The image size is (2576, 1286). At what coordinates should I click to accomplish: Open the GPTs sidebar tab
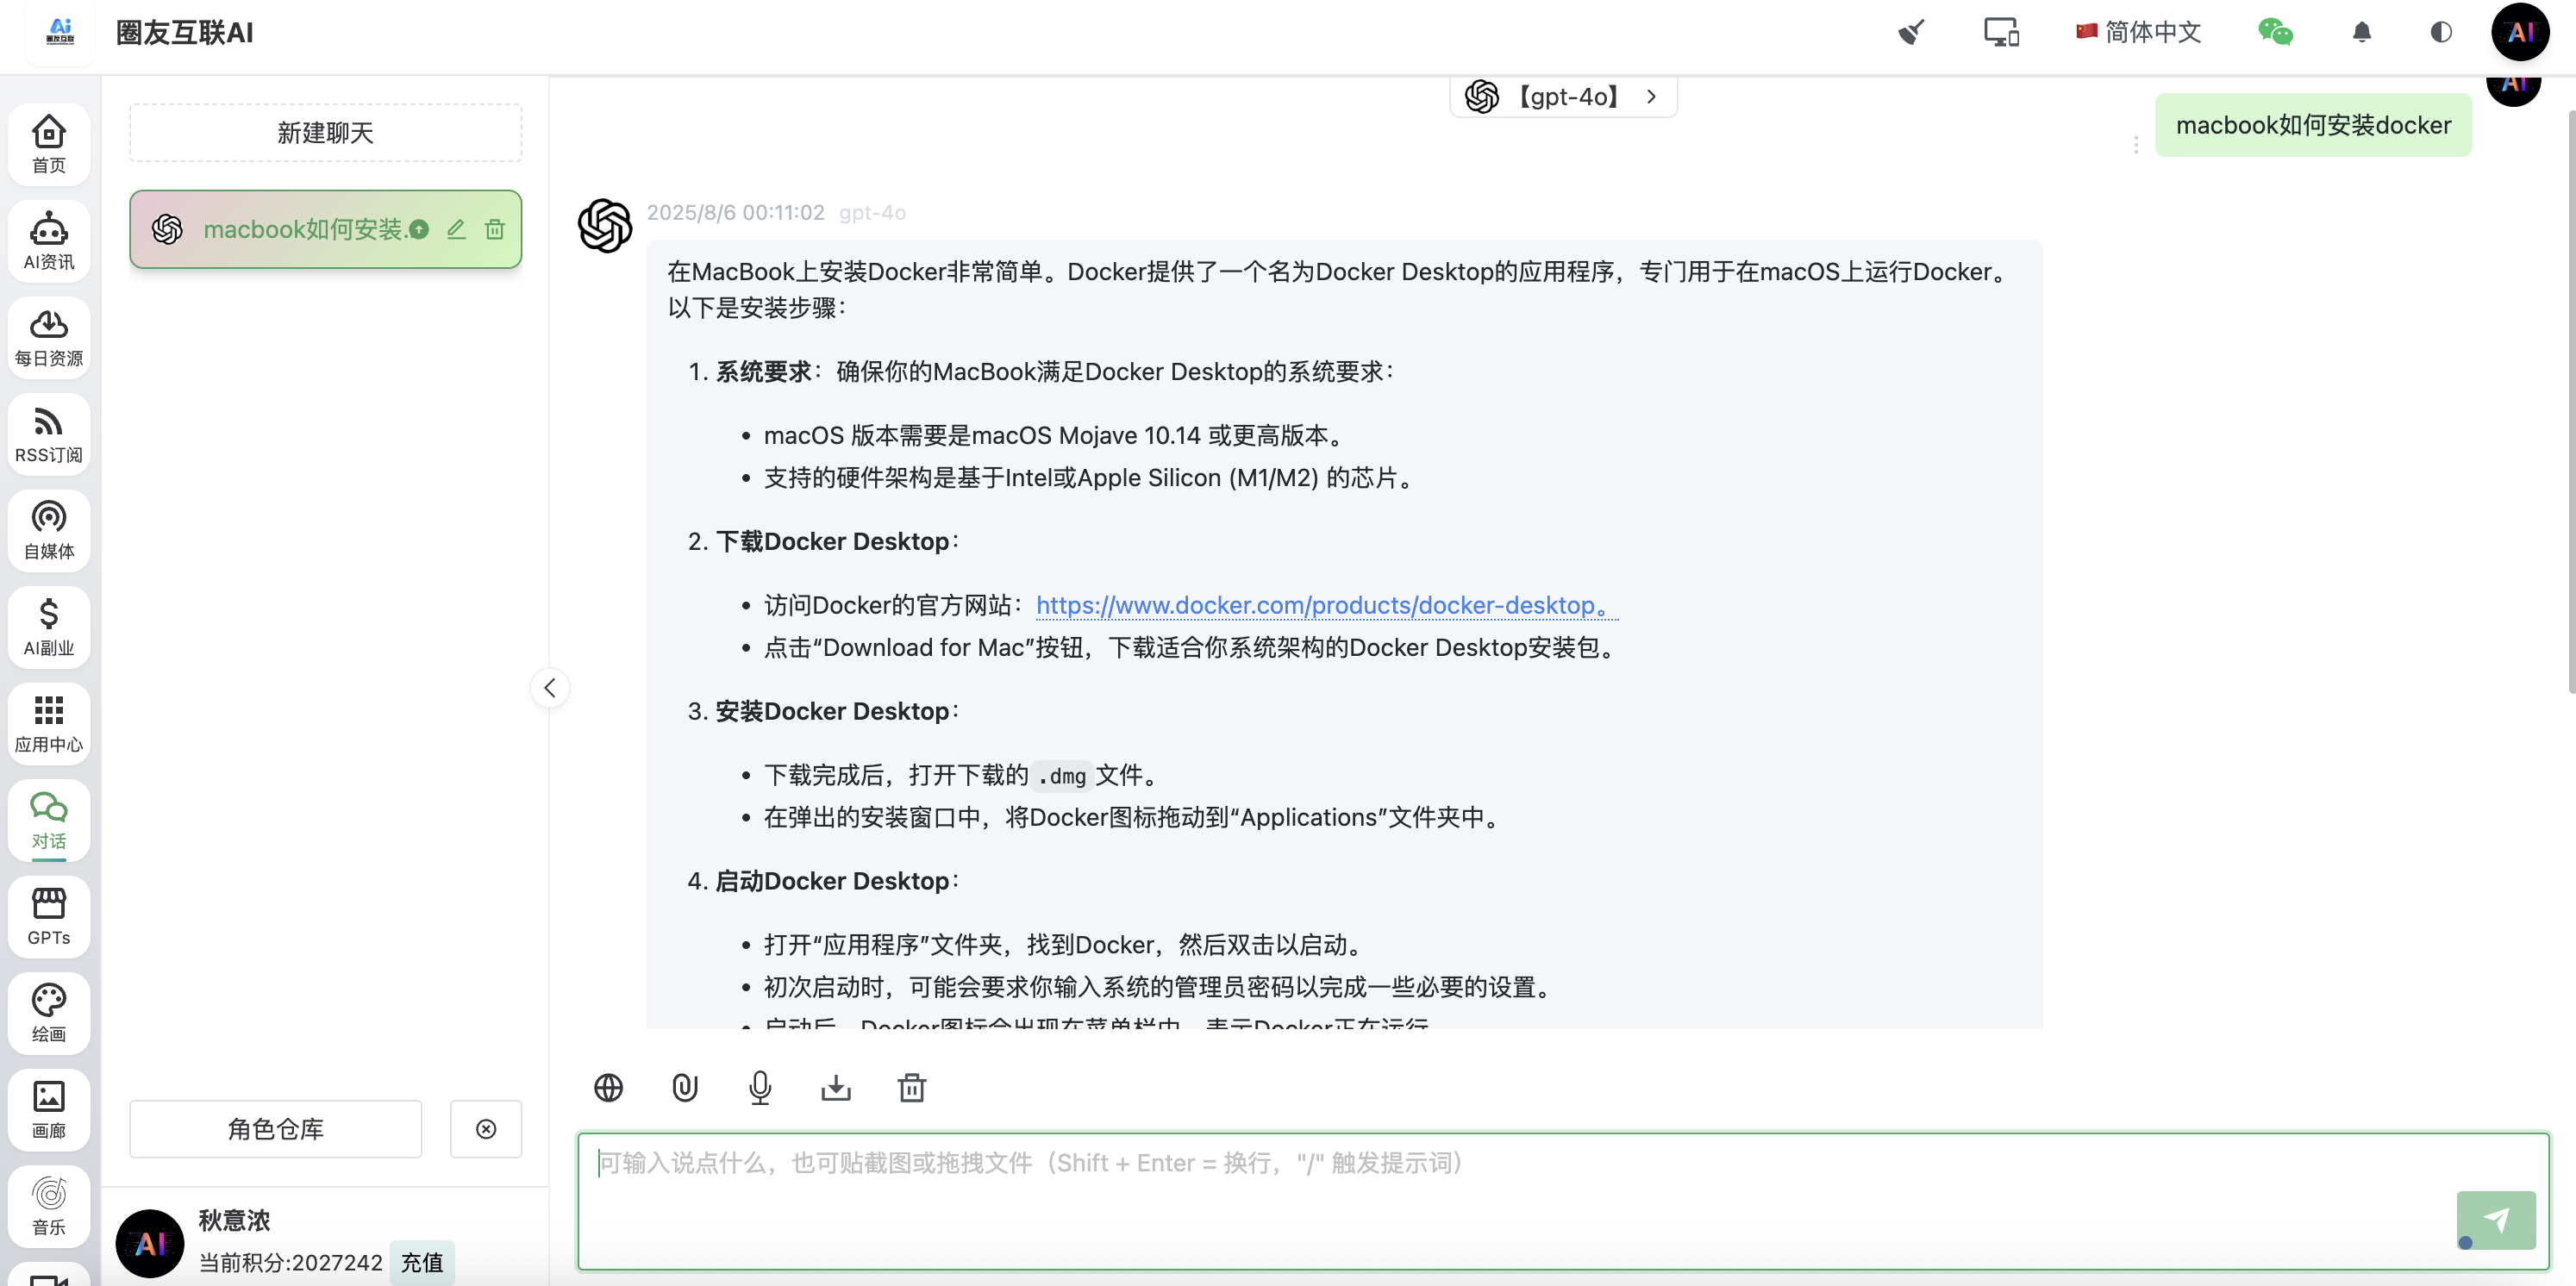(49, 915)
